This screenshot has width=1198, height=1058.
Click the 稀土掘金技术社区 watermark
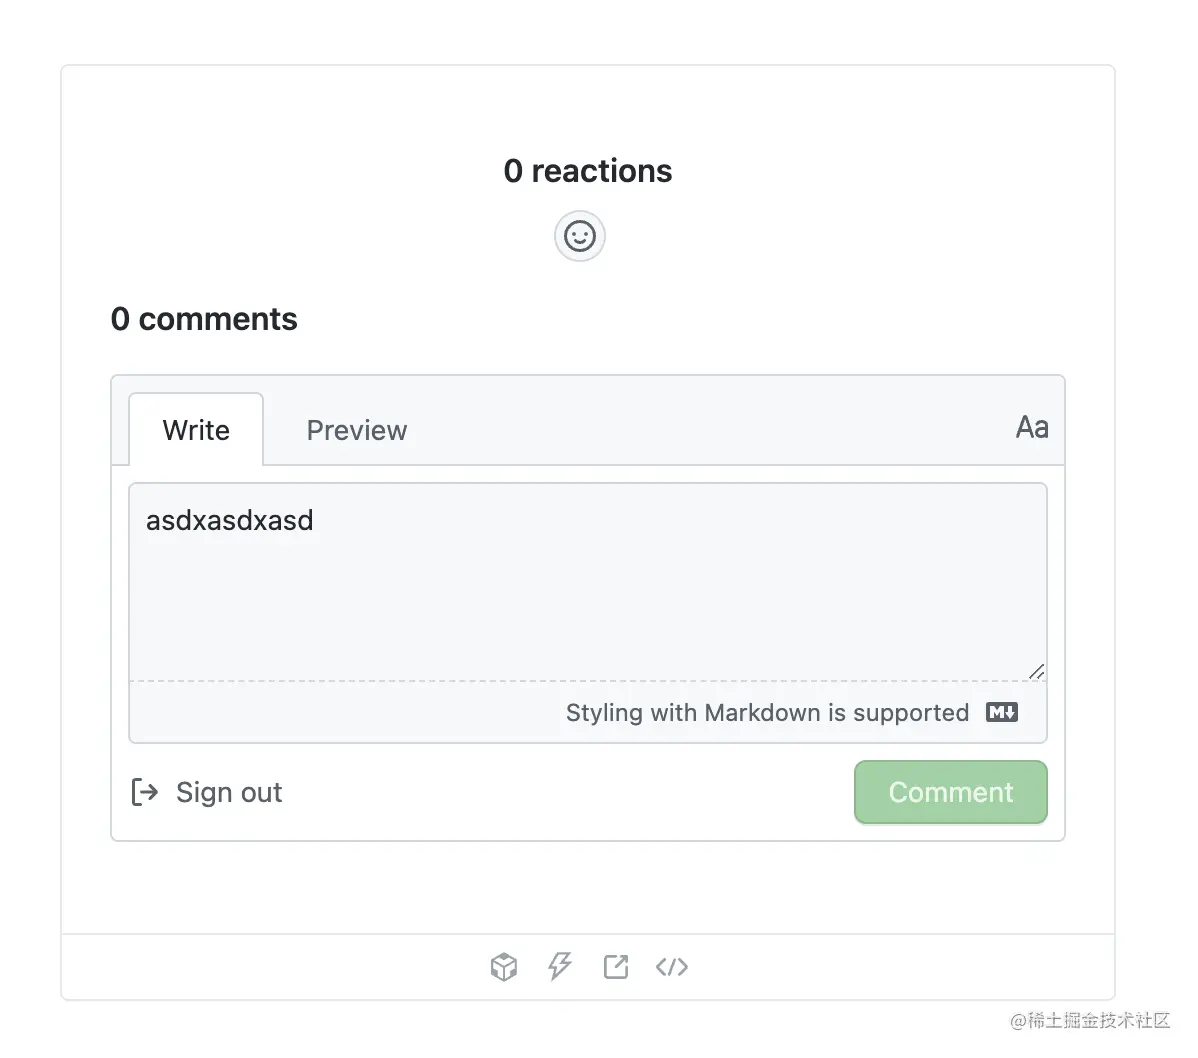(1090, 1020)
